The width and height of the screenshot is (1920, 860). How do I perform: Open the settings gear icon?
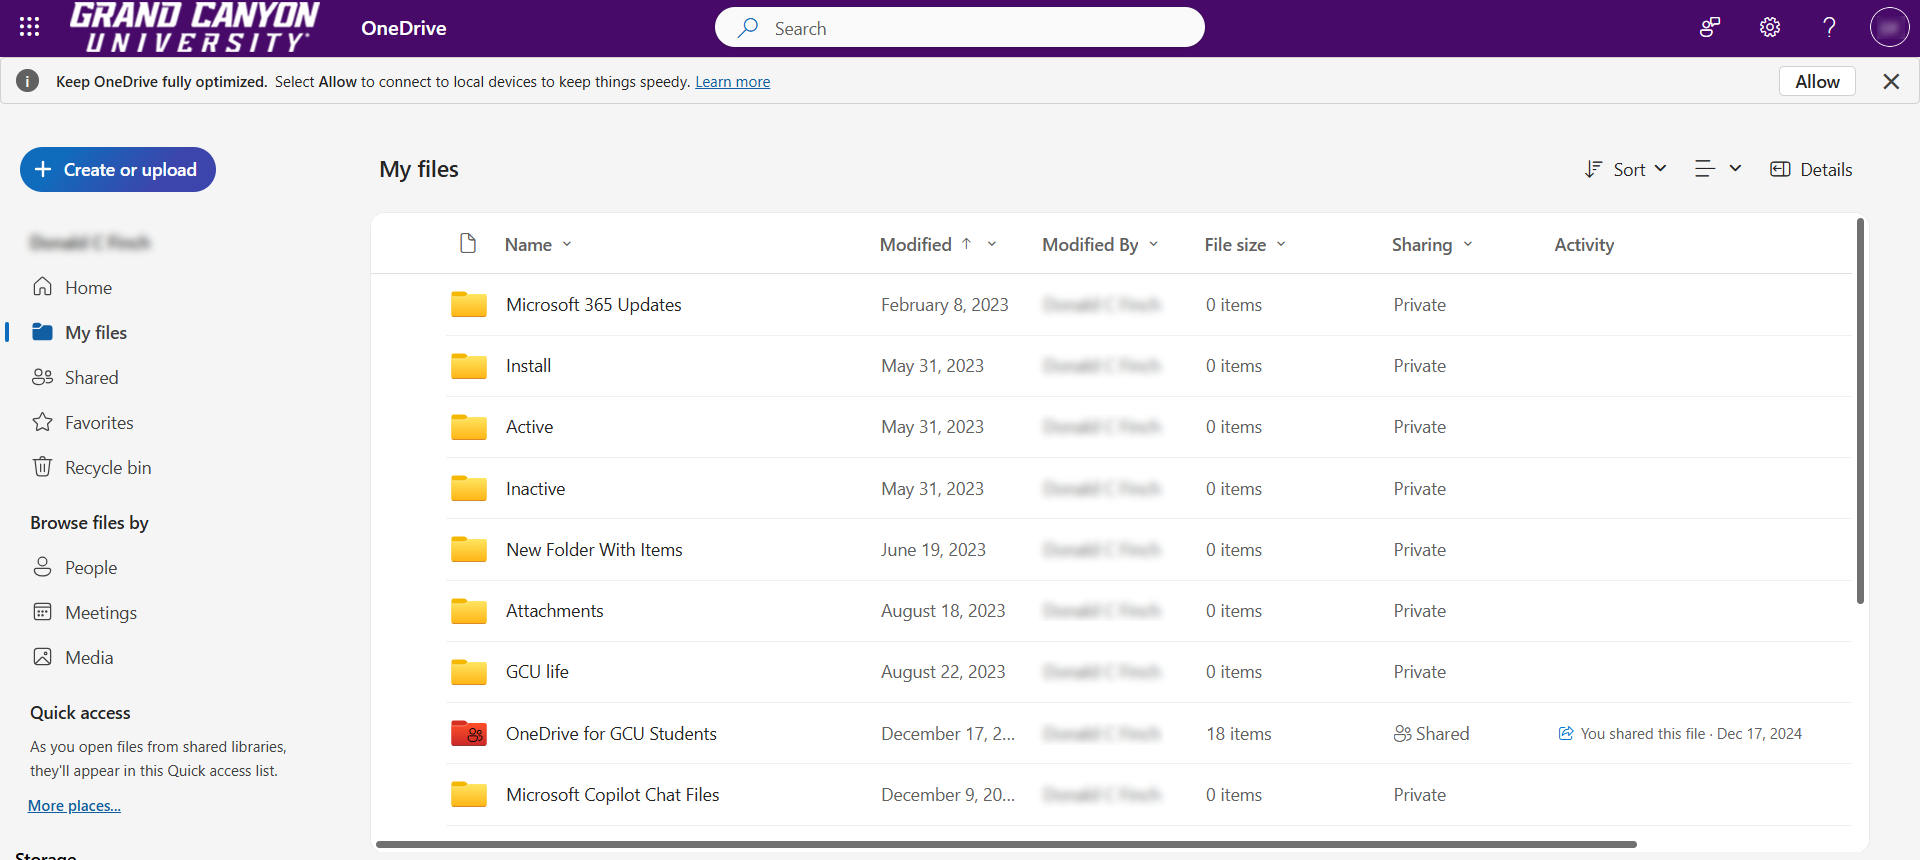[1770, 28]
